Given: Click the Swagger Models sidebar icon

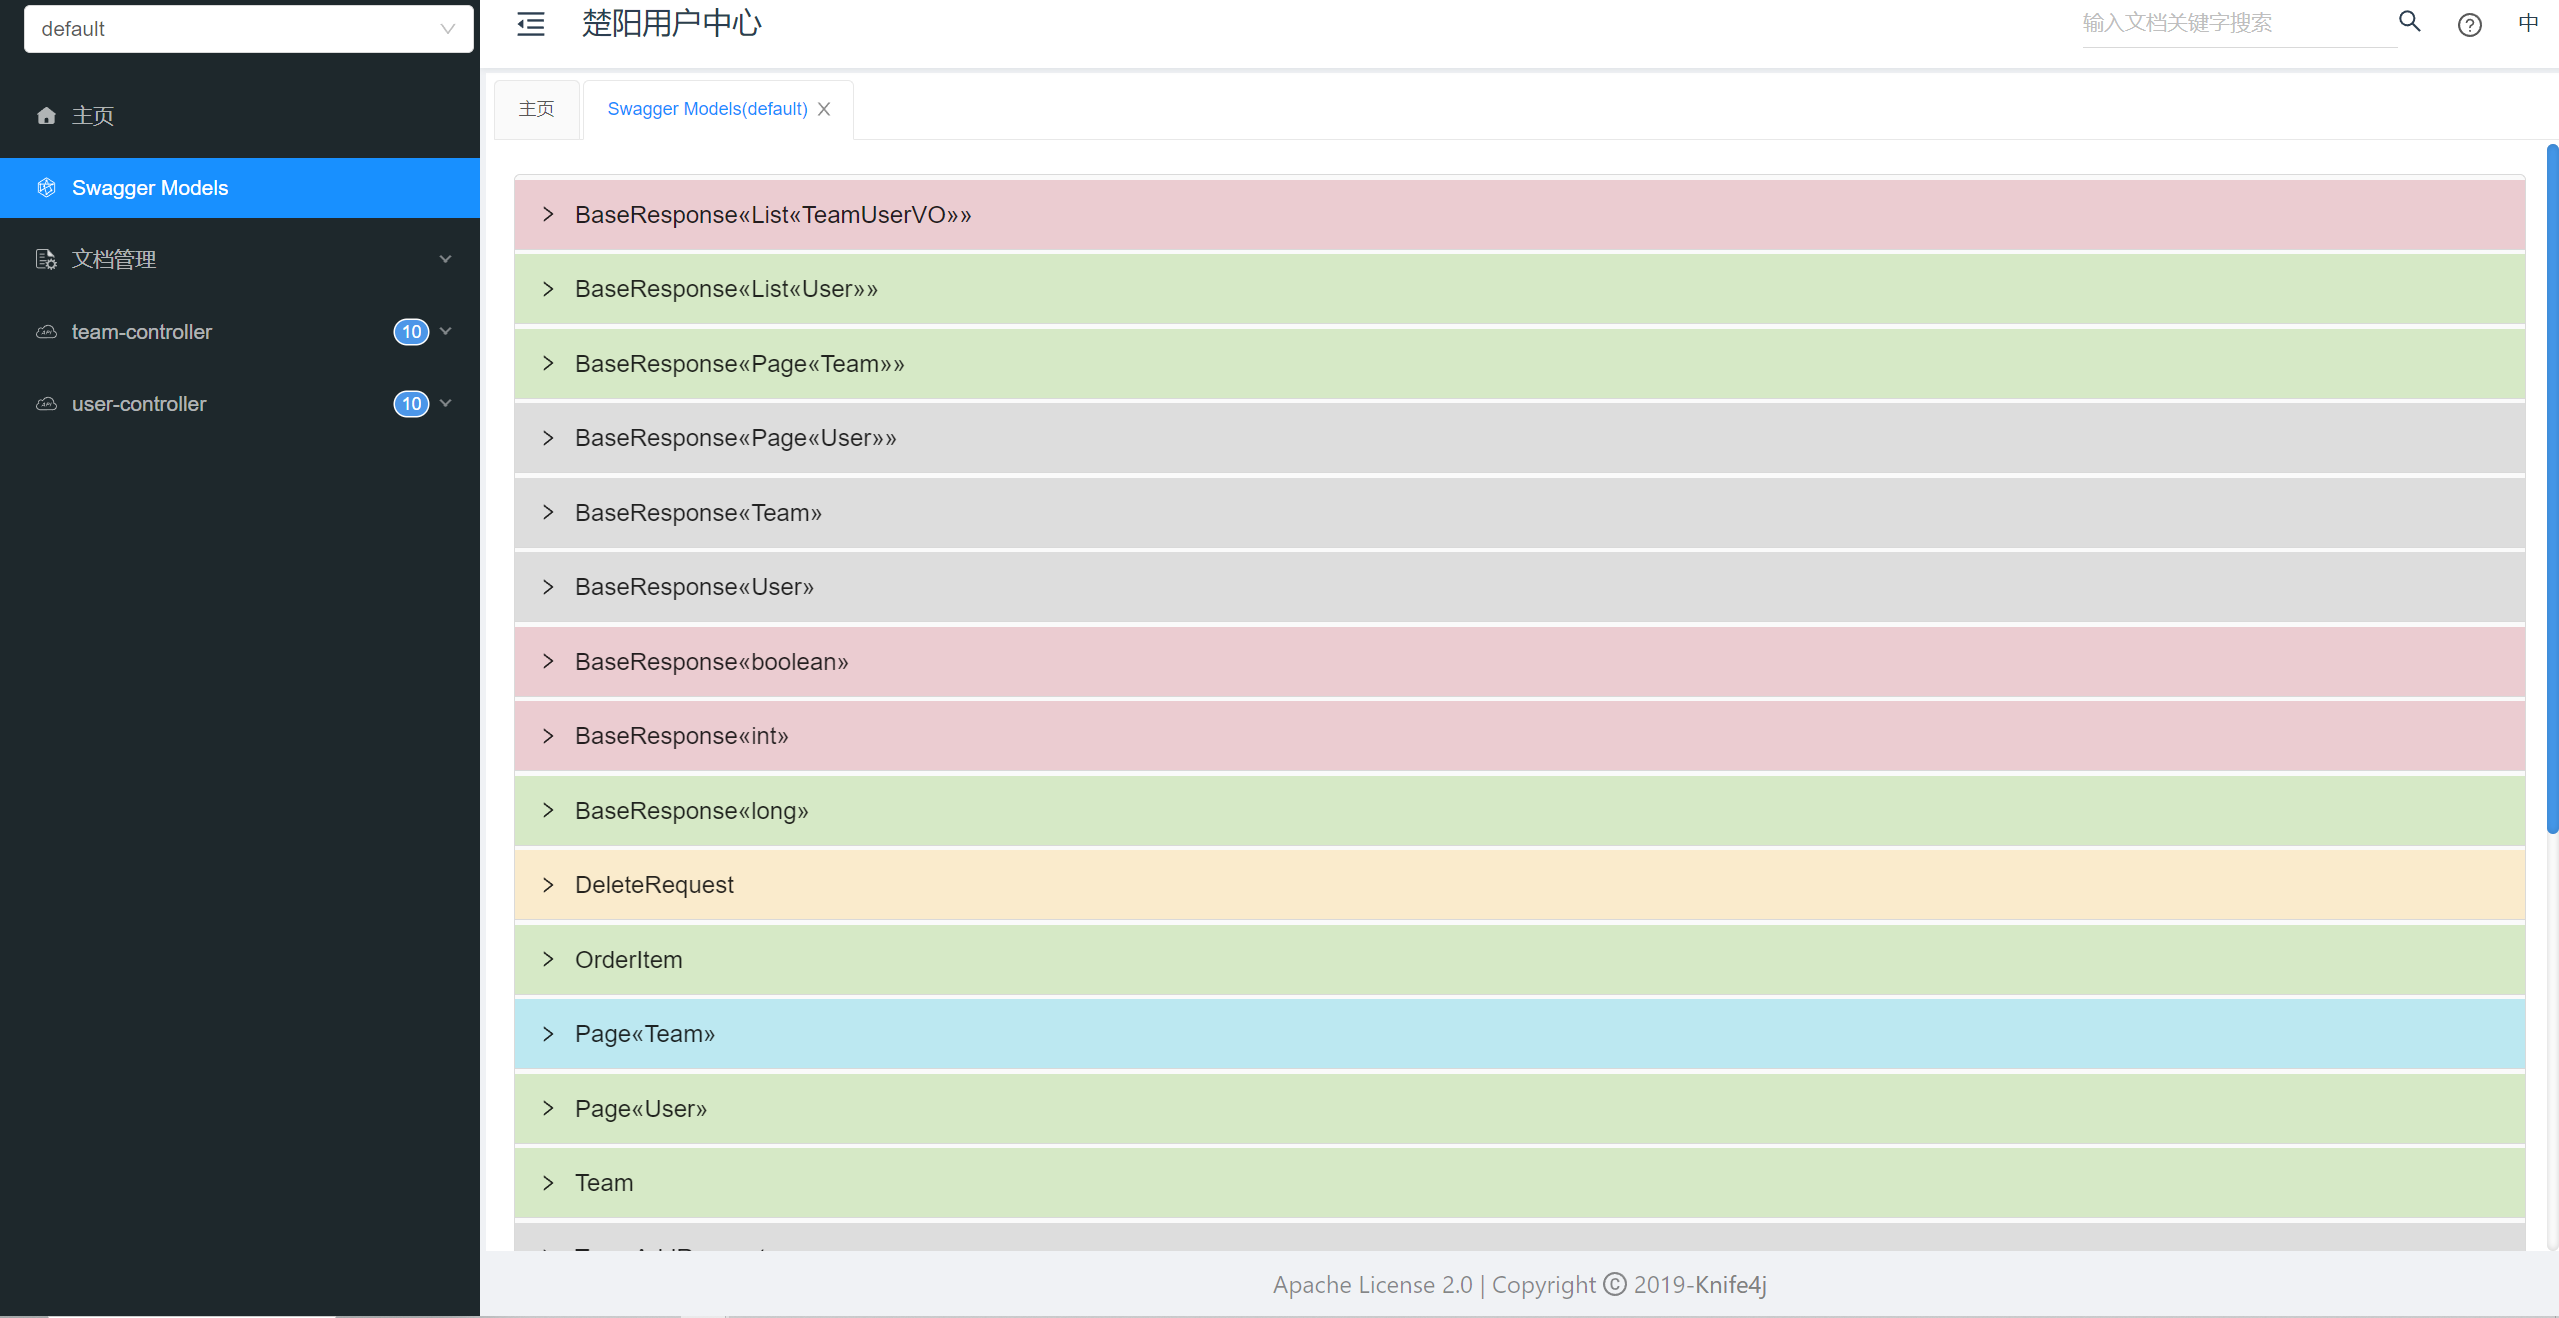Looking at the screenshot, I should pos(46,188).
